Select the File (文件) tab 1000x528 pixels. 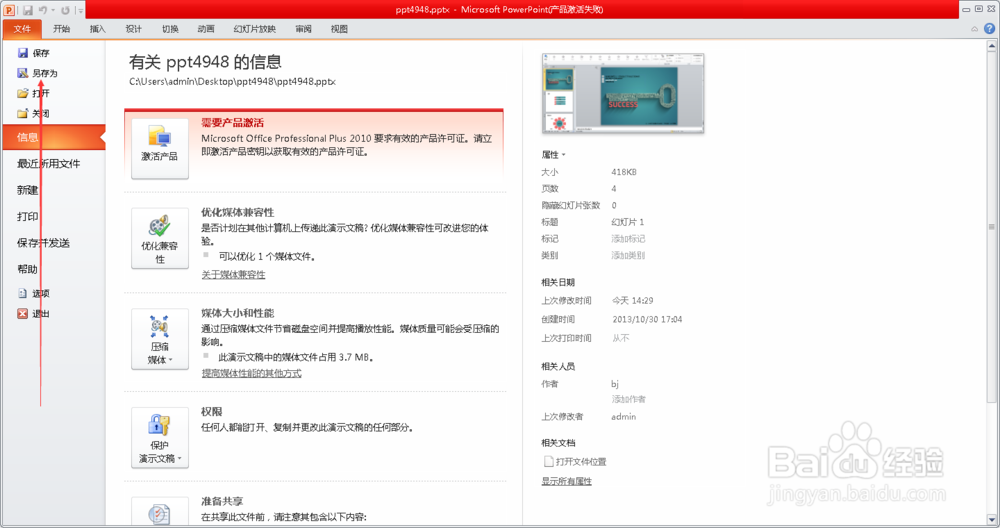tap(22, 29)
